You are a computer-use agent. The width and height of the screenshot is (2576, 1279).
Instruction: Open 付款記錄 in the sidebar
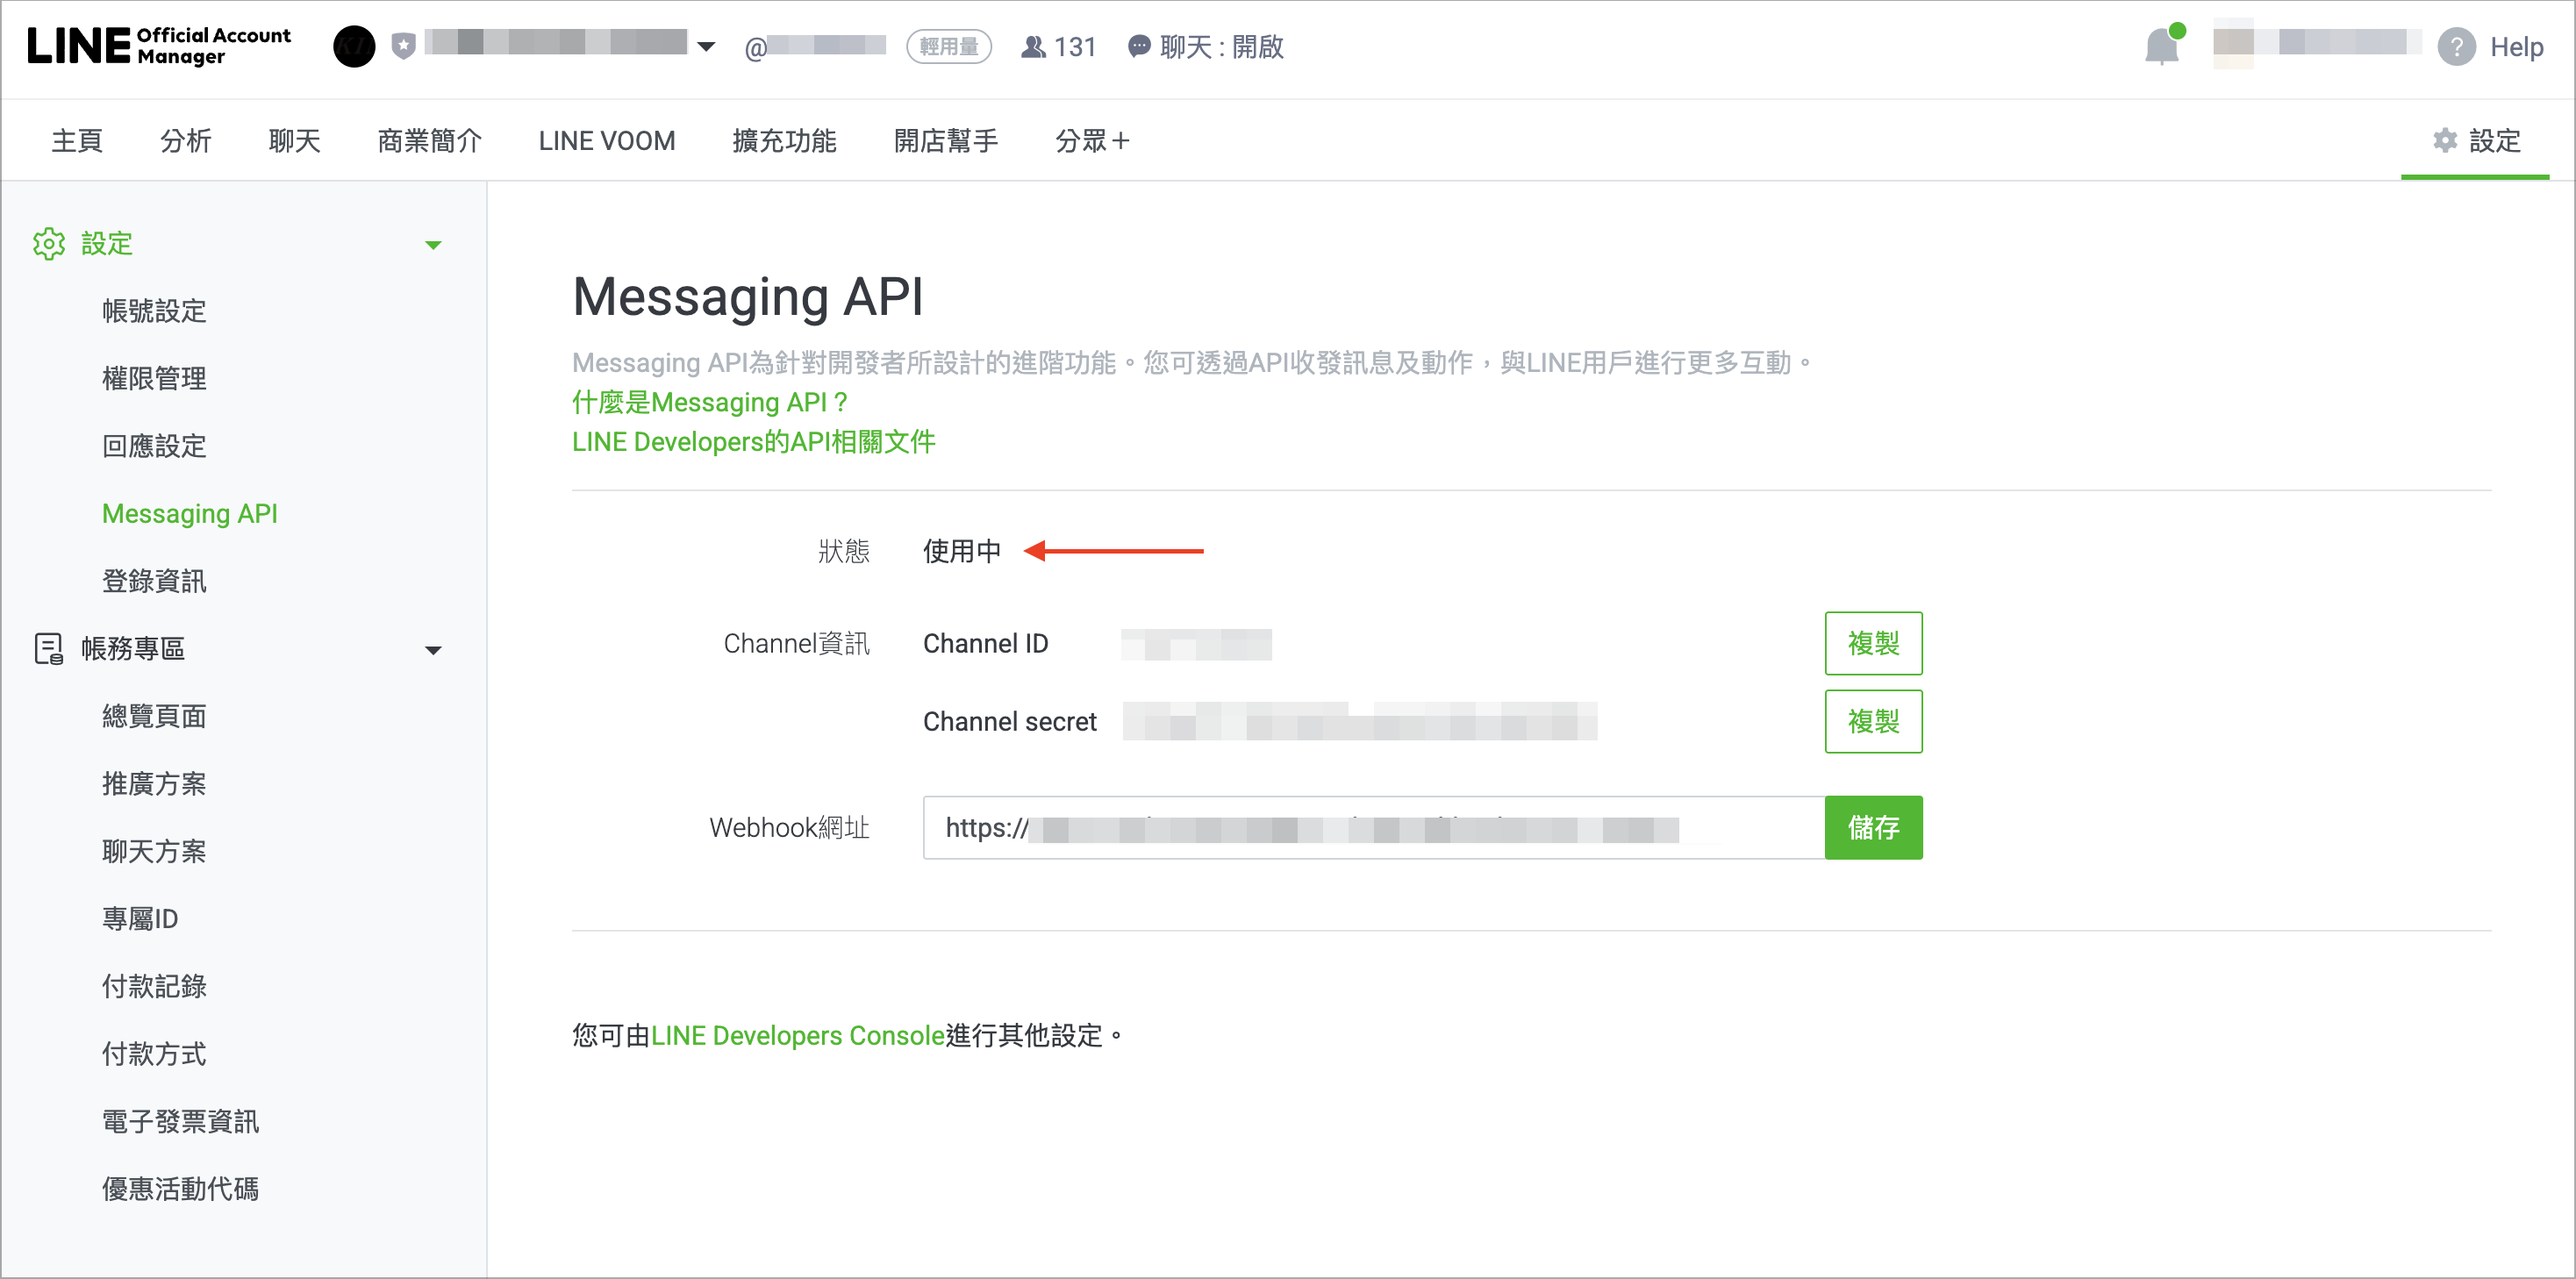click(x=154, y=986)
